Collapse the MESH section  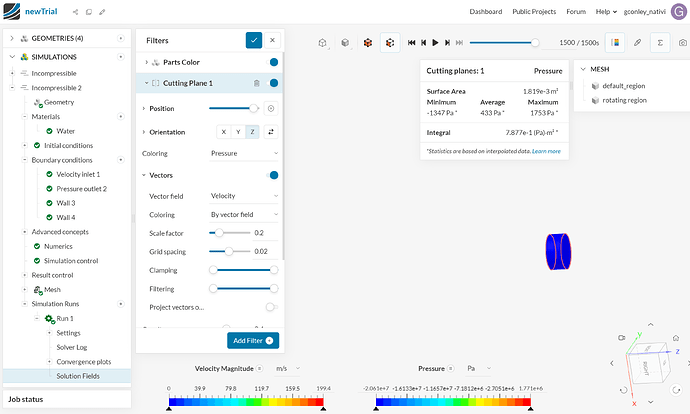[583, 69]
